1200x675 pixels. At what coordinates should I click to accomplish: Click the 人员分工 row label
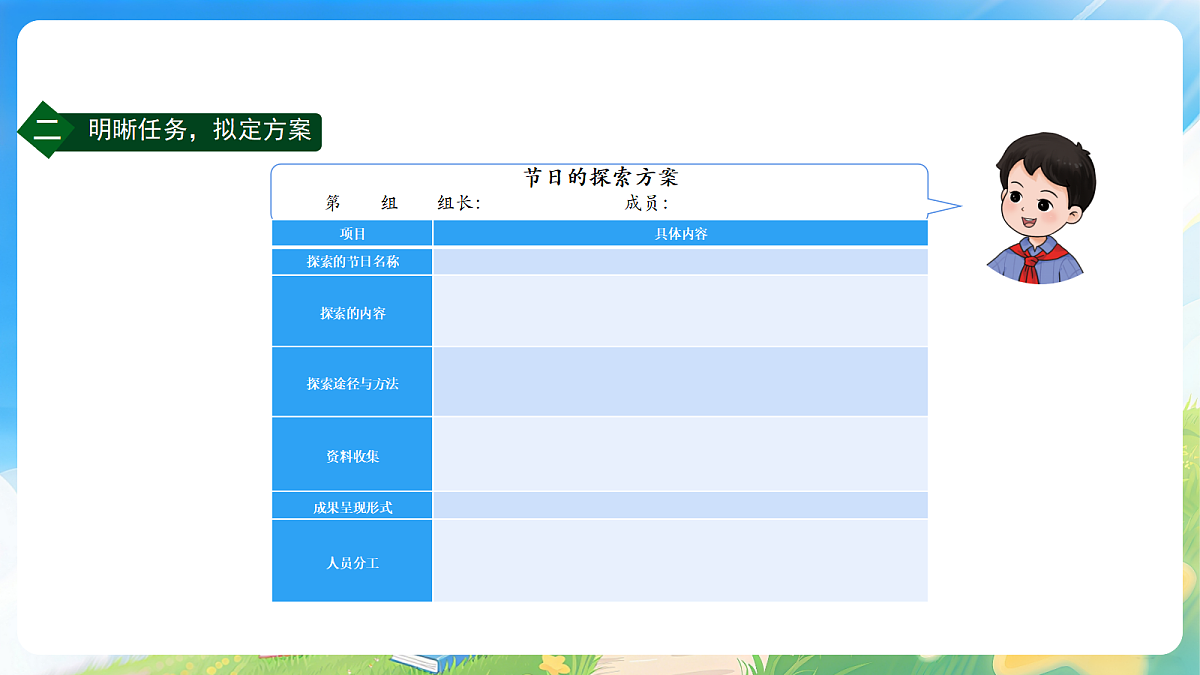tap(352, 562)
